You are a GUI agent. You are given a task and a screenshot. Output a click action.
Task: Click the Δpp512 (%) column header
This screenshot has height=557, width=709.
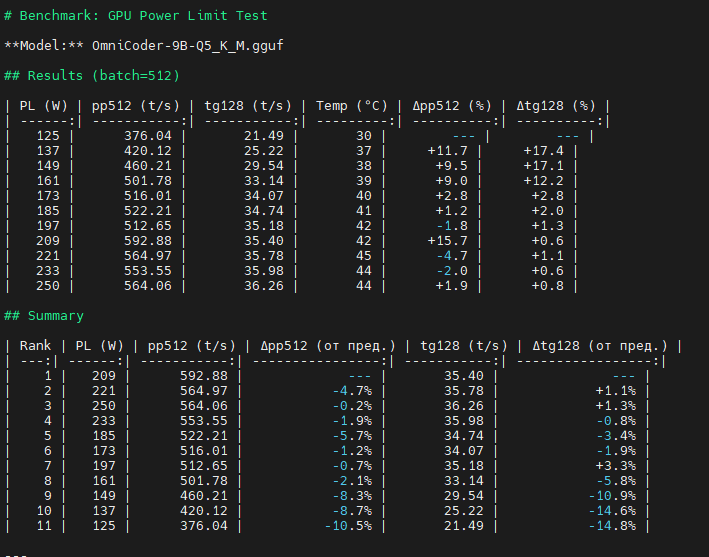452,106
